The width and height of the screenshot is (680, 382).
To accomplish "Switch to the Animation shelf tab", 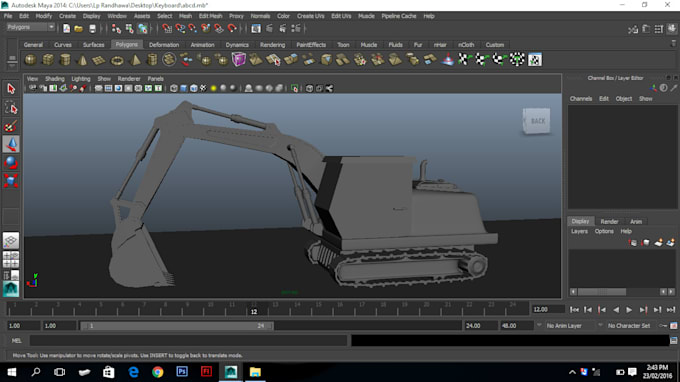I will pos(203,45).
